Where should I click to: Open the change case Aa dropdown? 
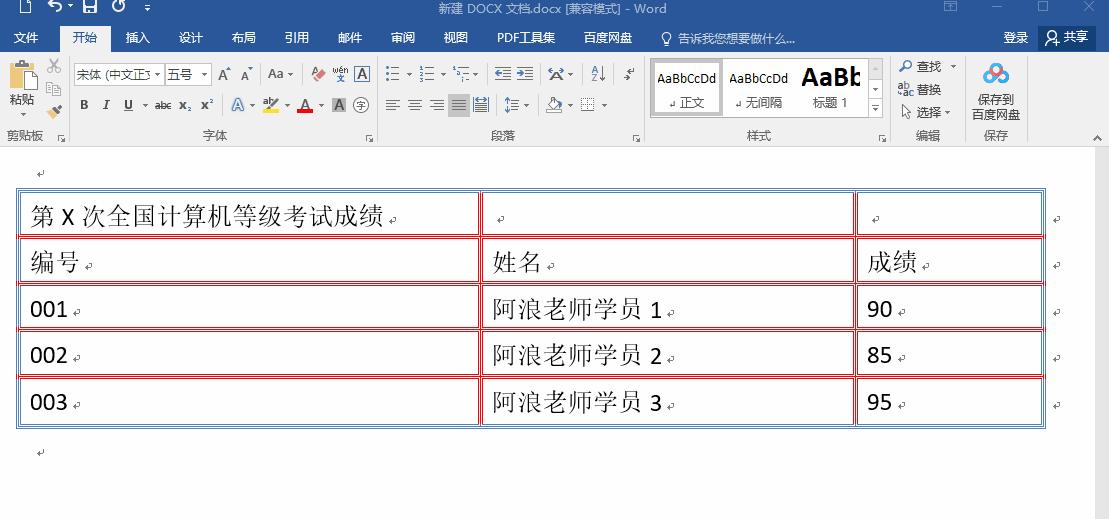pos(280,74)
